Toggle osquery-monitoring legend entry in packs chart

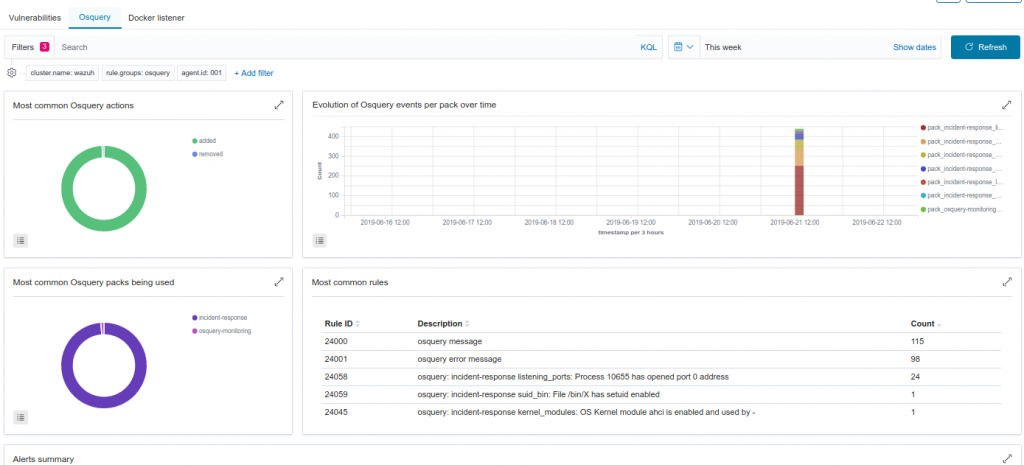(221, 331)
